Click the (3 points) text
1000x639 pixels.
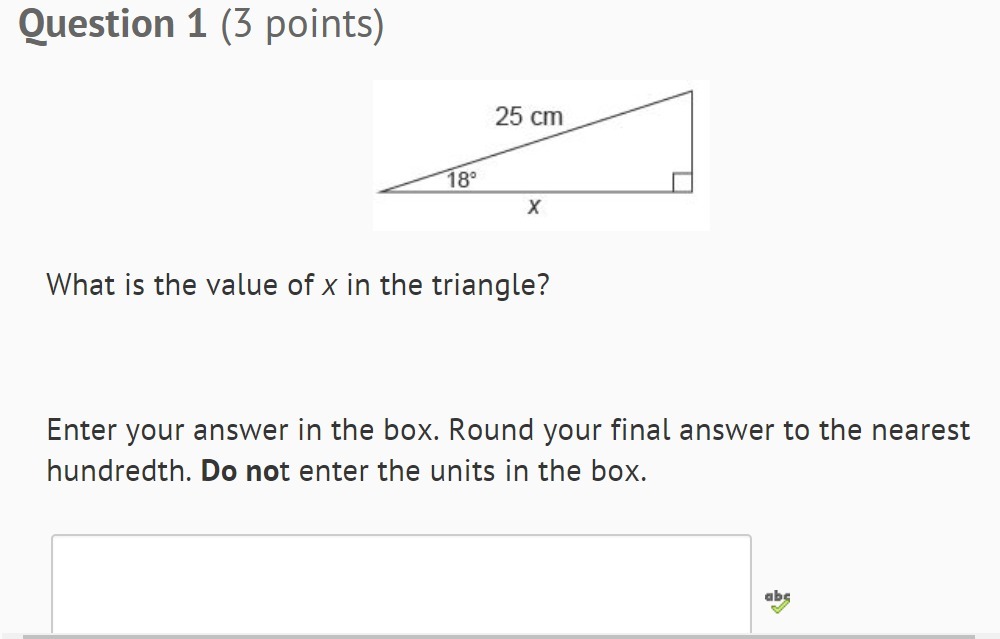[x=302, y=26]
